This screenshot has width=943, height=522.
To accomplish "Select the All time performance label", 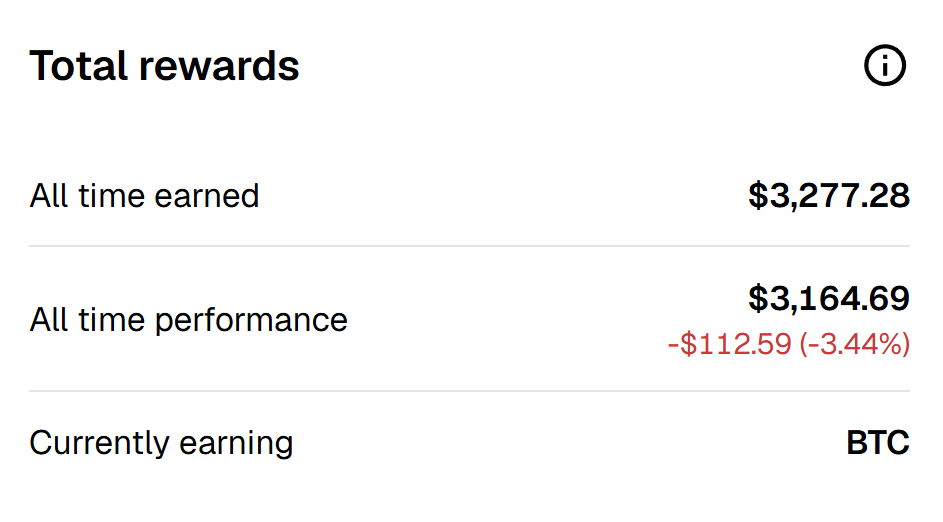I will 189,319.
